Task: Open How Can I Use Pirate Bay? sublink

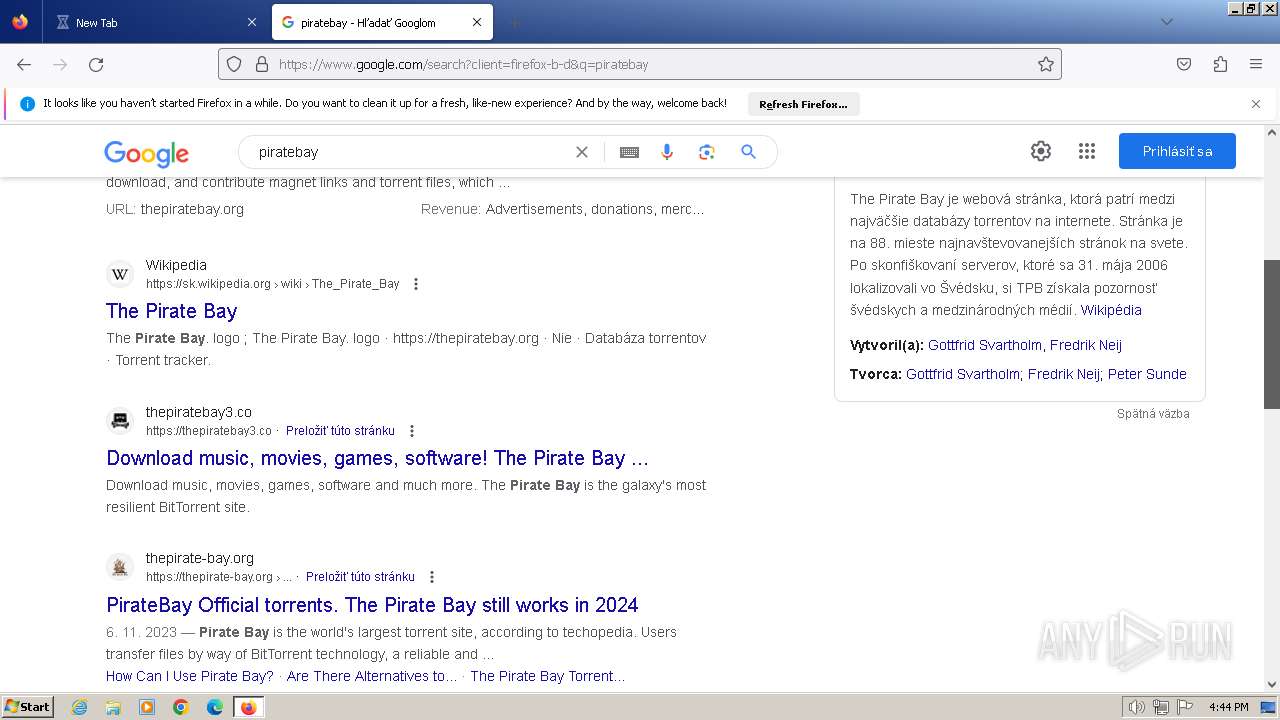Action: point(190,676)
